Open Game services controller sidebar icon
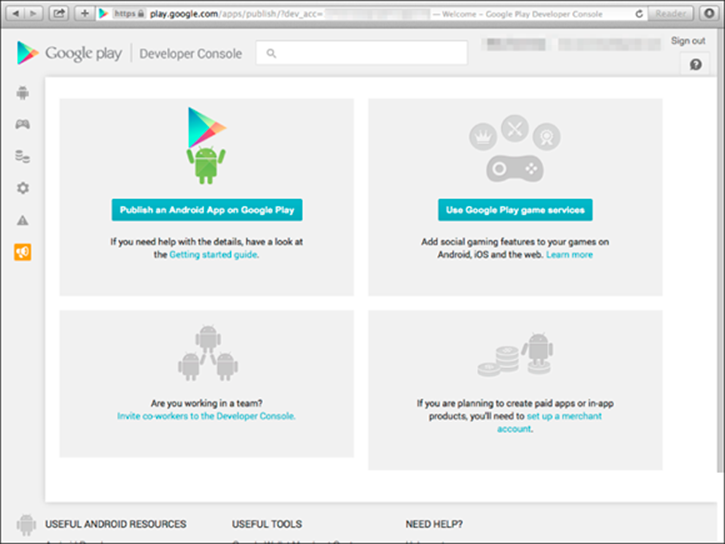The height and width of the screenshot is (544, 725). click(x=23, y=124)
